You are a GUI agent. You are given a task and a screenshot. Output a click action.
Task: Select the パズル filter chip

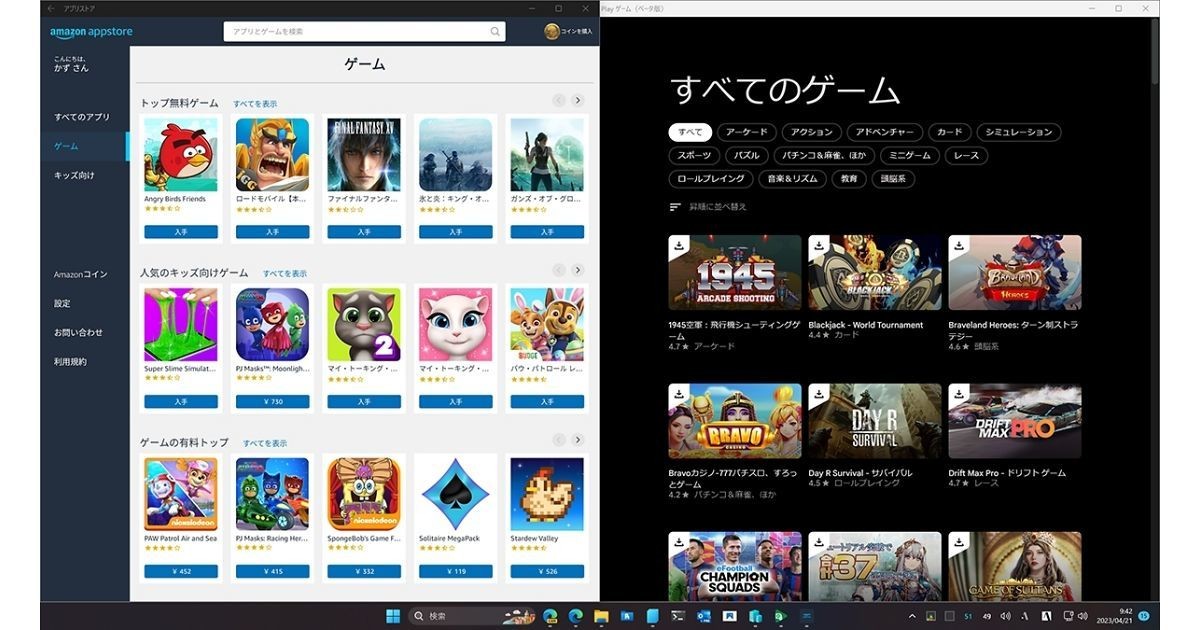pos(746,156)
